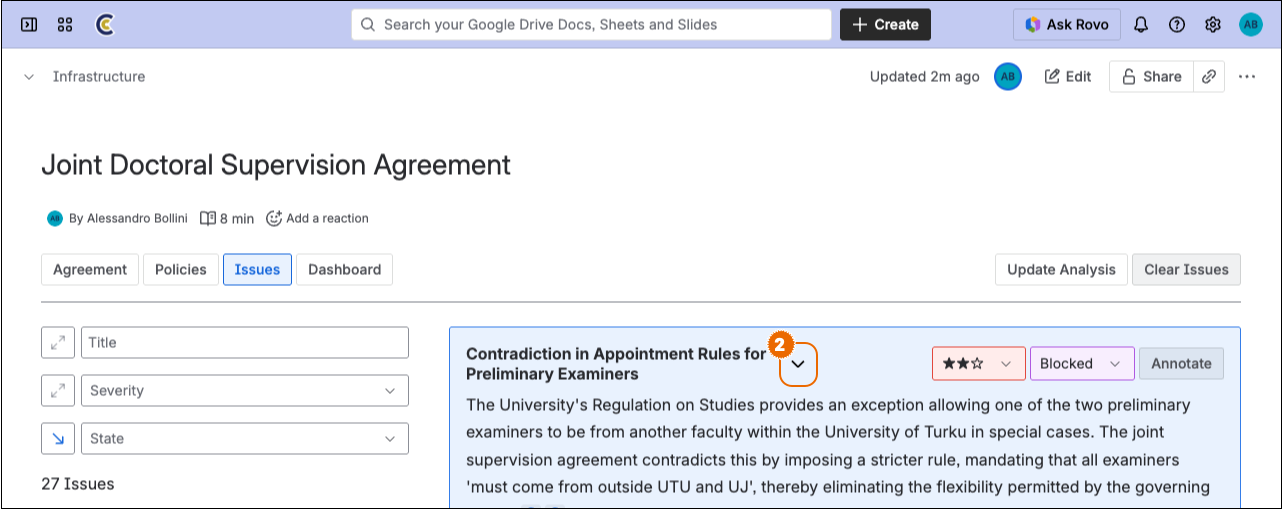Image resolution: width=1282 pixels, height=509 pixels.
Task: Click Add a reaction emoji icon
Action: click(274, 218)
